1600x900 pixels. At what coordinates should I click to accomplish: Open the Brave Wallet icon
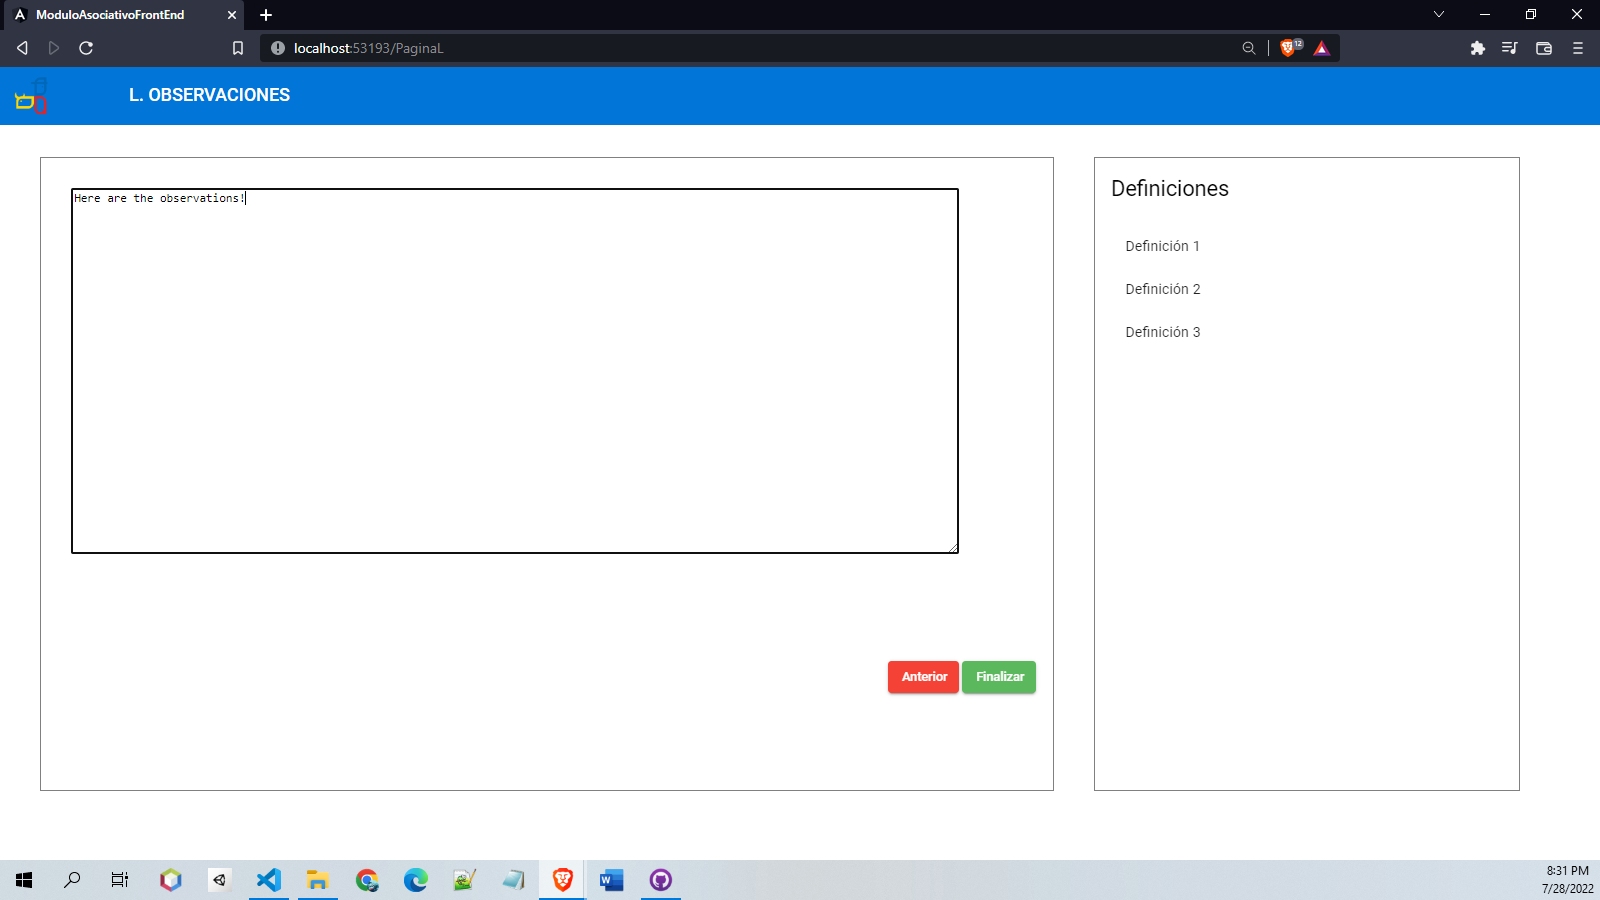tap(1544, 48)
